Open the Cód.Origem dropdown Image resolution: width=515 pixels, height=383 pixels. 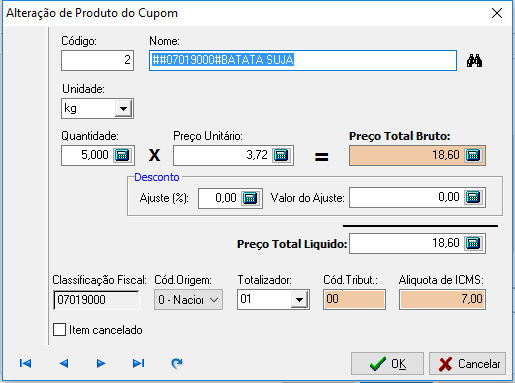coord(188,300)
